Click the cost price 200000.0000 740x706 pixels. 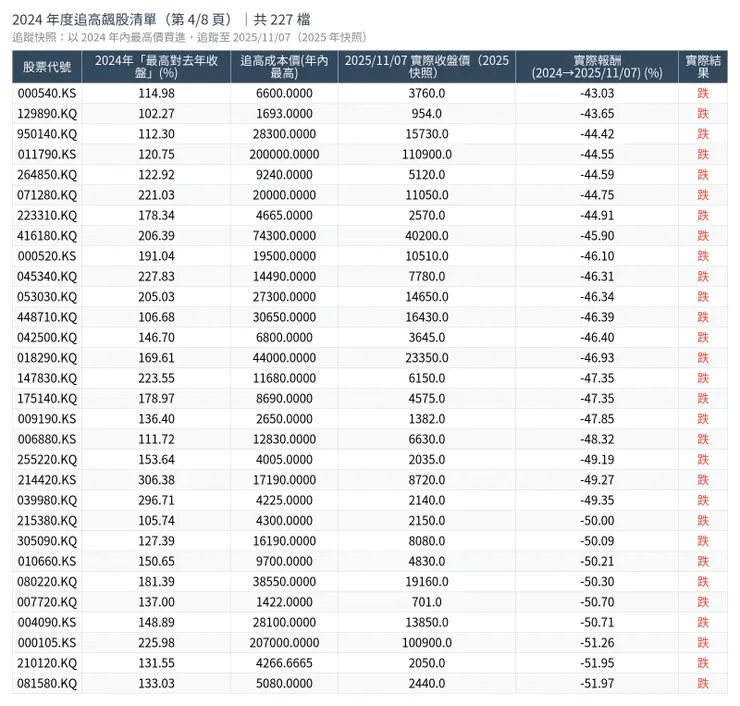[284, 154]
